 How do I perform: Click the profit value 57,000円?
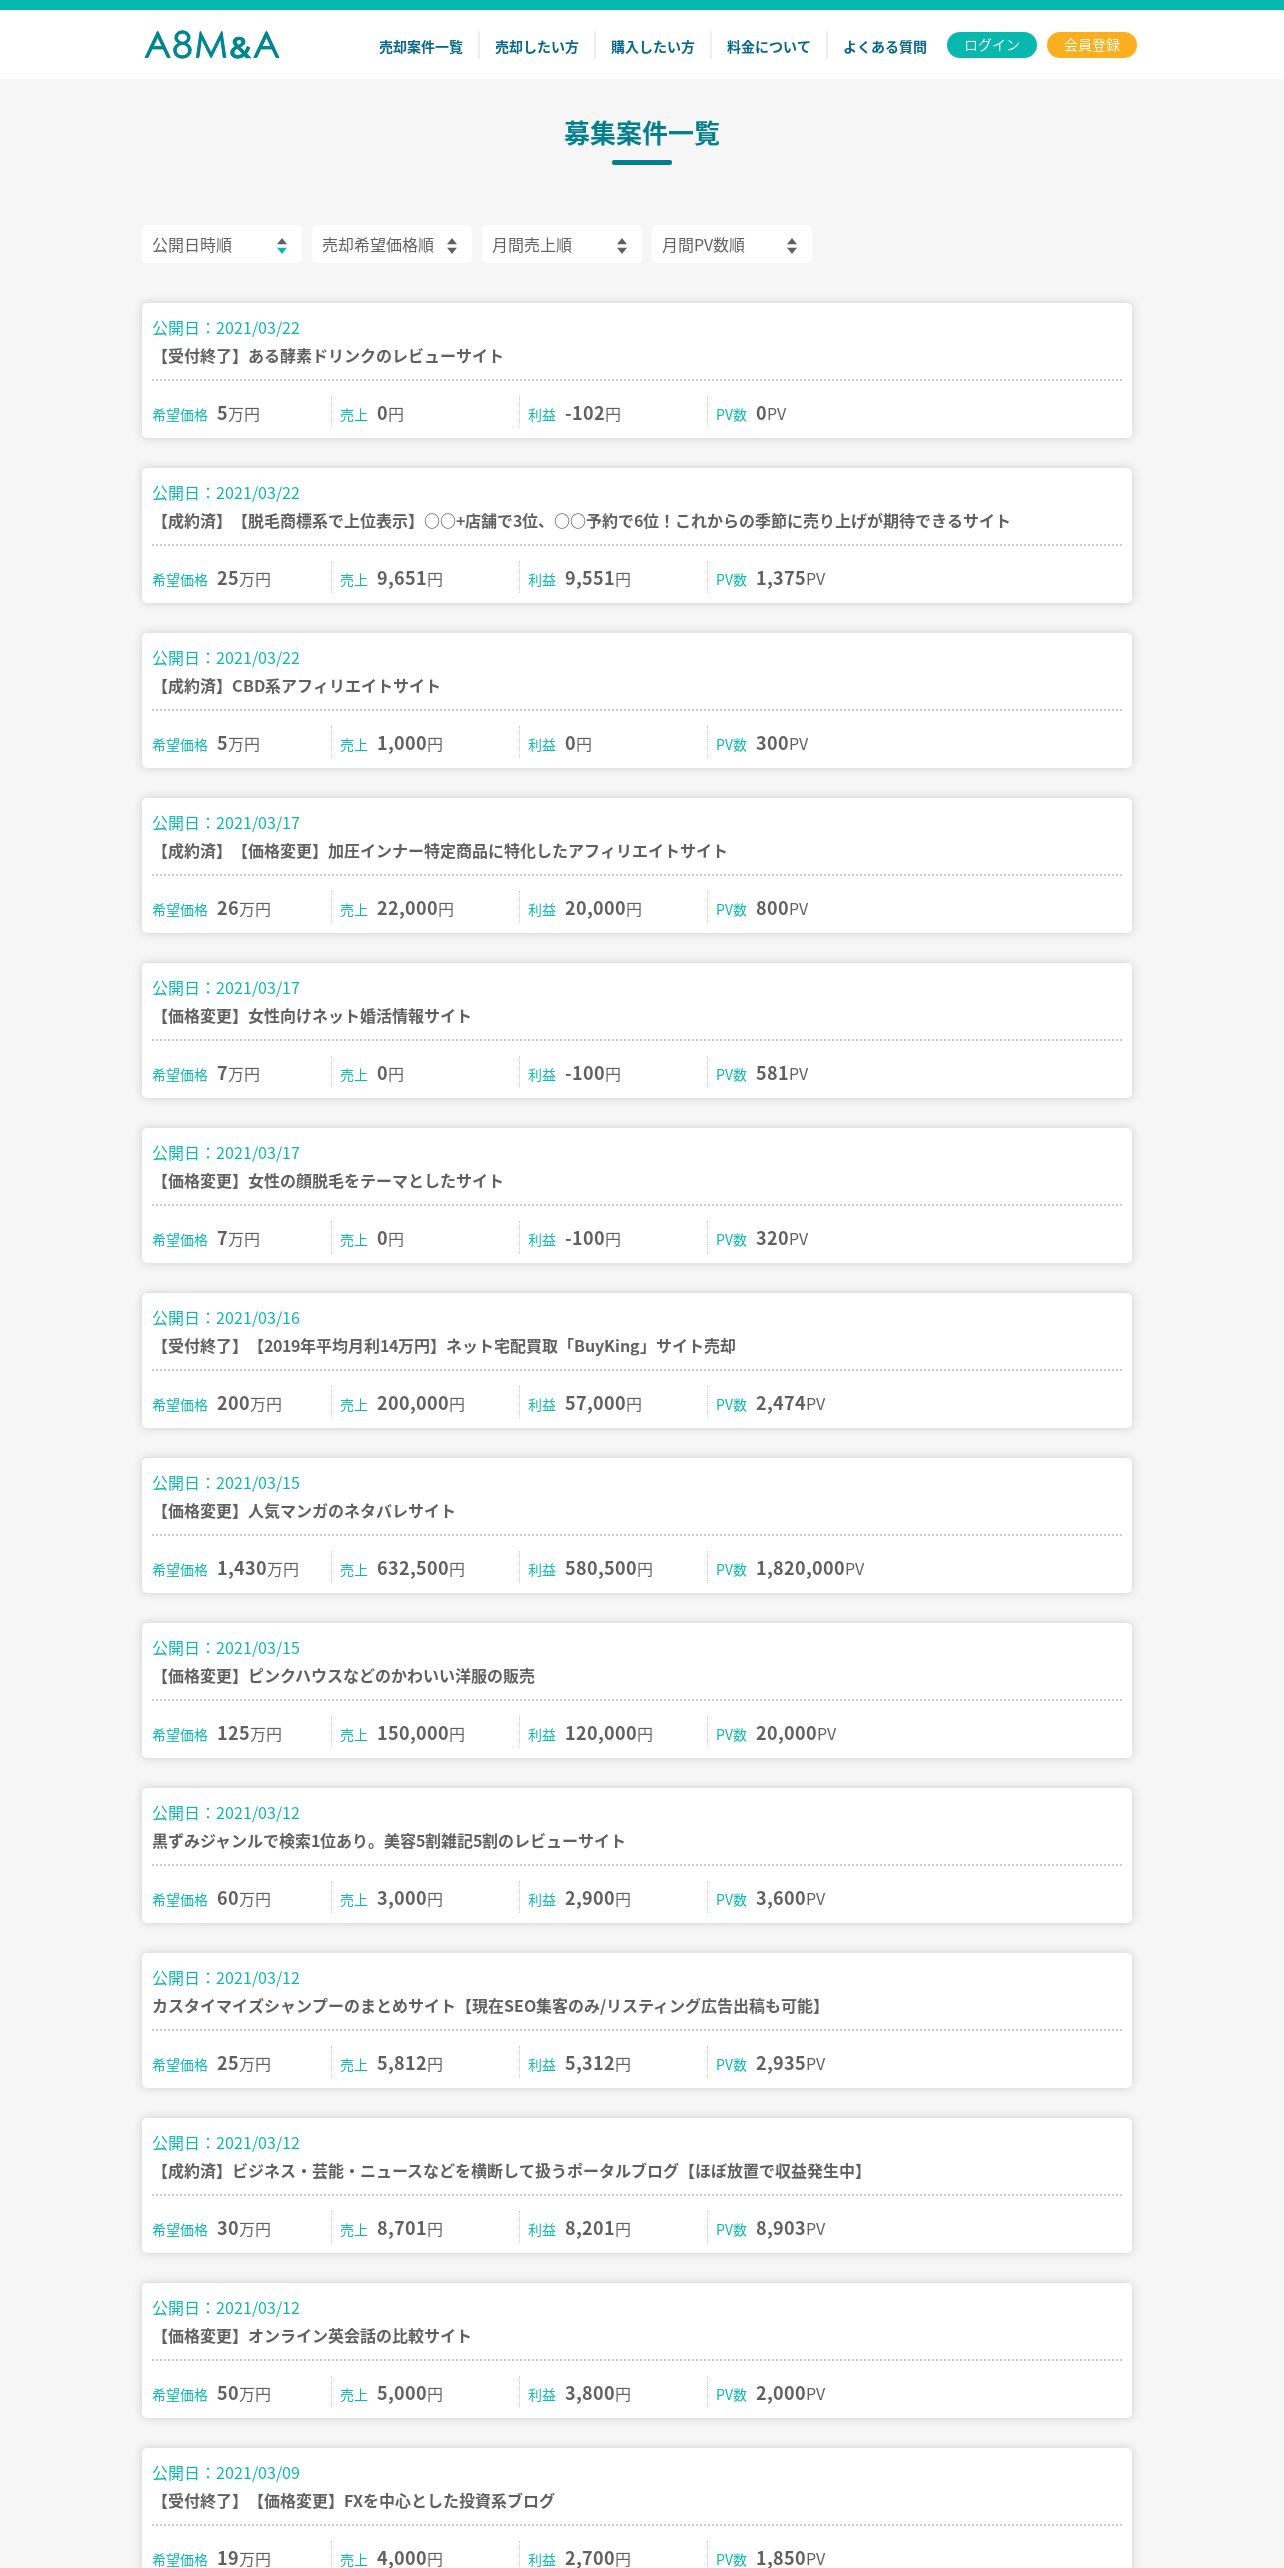pos(603,1404)
